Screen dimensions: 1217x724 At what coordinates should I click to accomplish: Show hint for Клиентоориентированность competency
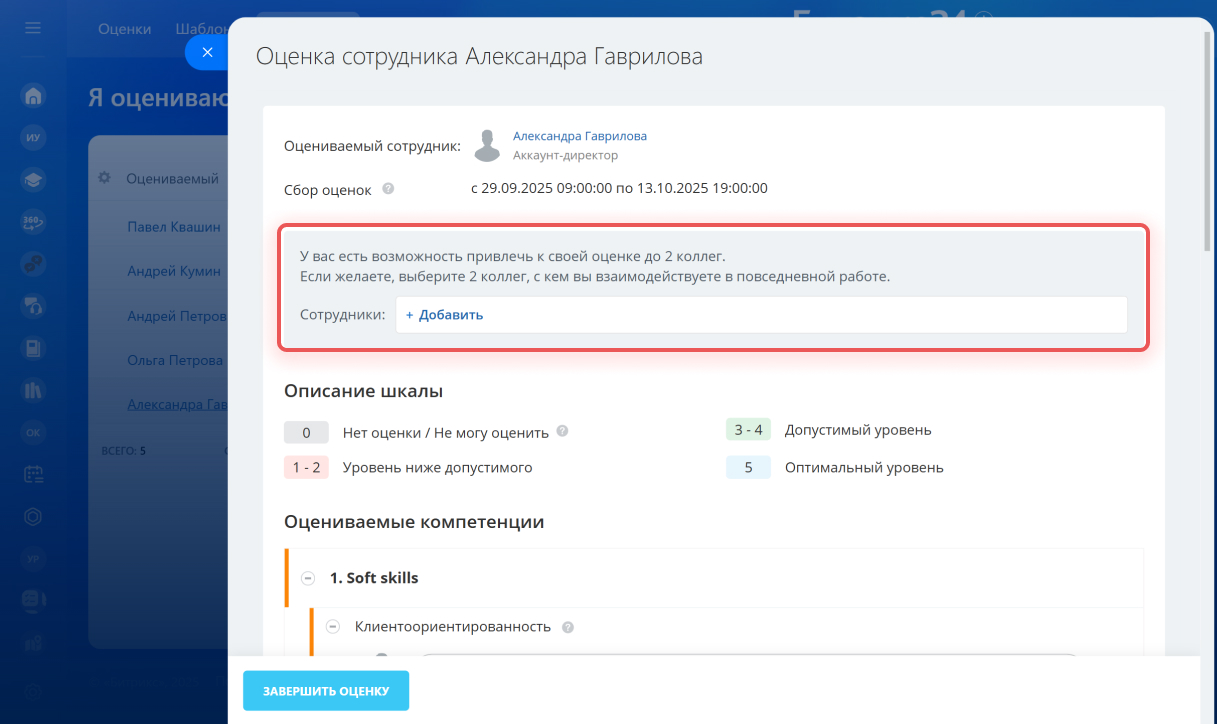(x=568, y=628)
